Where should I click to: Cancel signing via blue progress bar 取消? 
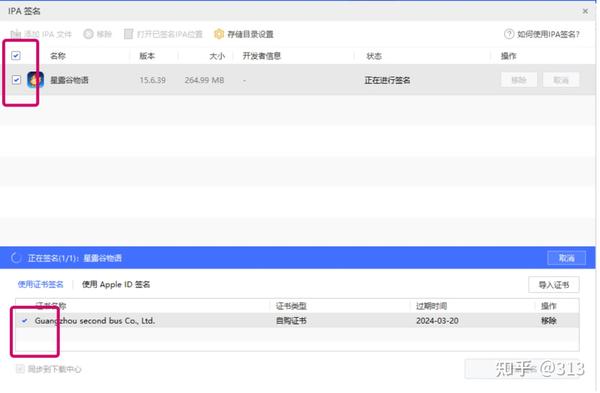pos(566,258)
